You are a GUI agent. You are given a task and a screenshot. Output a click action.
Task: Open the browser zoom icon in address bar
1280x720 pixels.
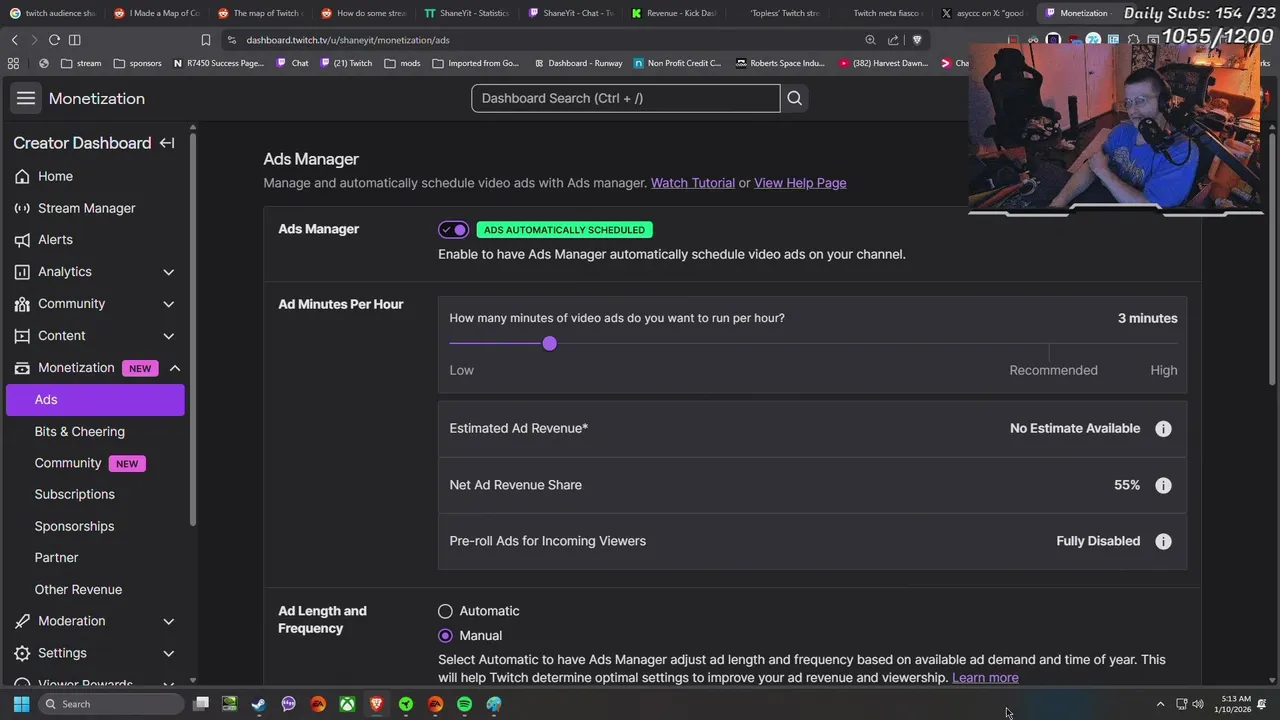point(870,40)
